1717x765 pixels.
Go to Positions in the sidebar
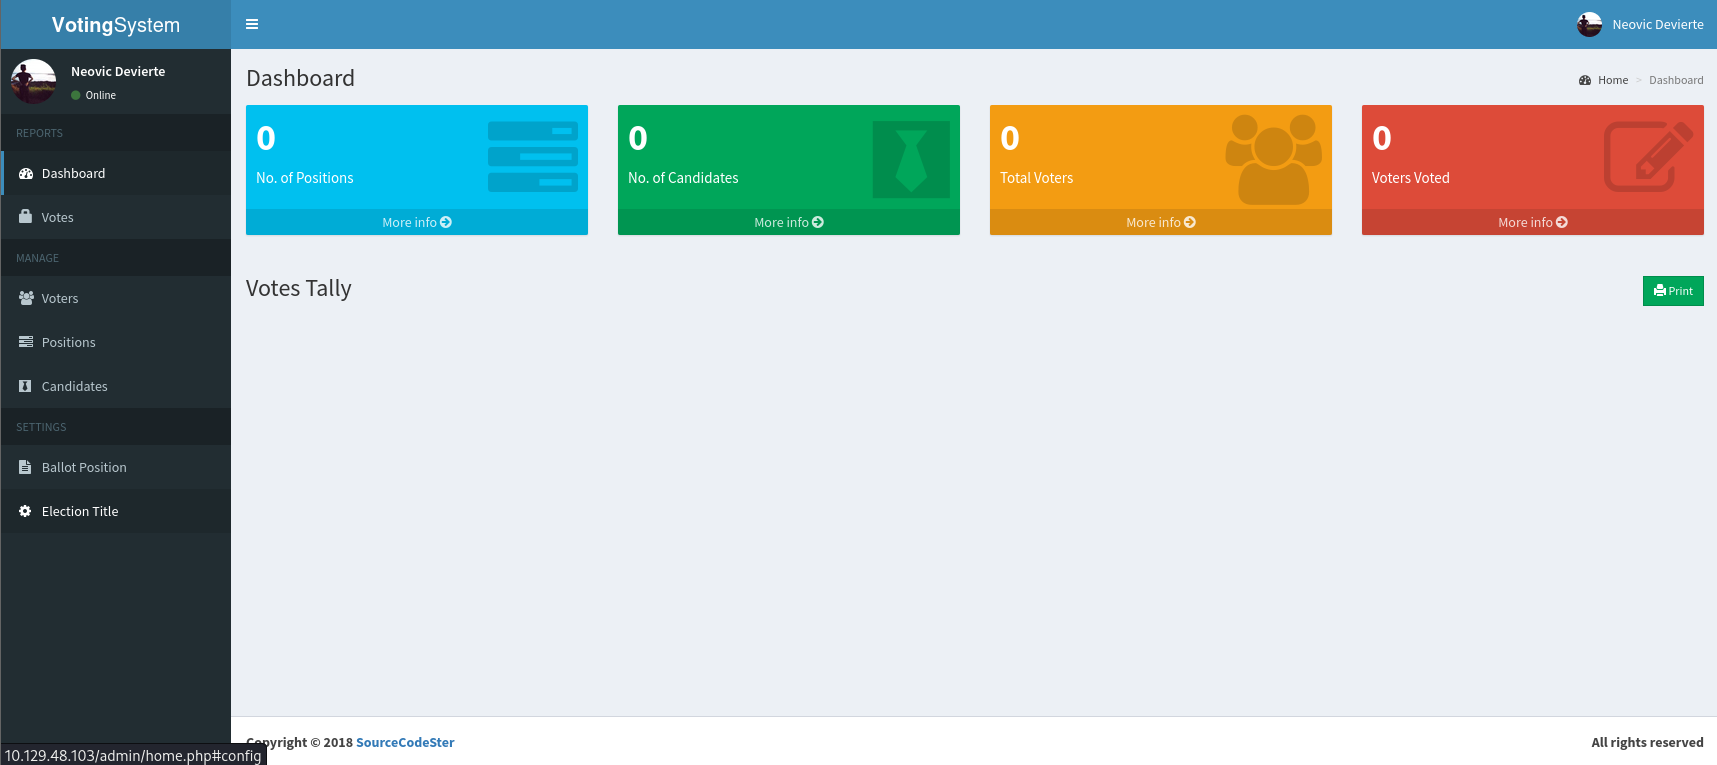pos(68,342)
